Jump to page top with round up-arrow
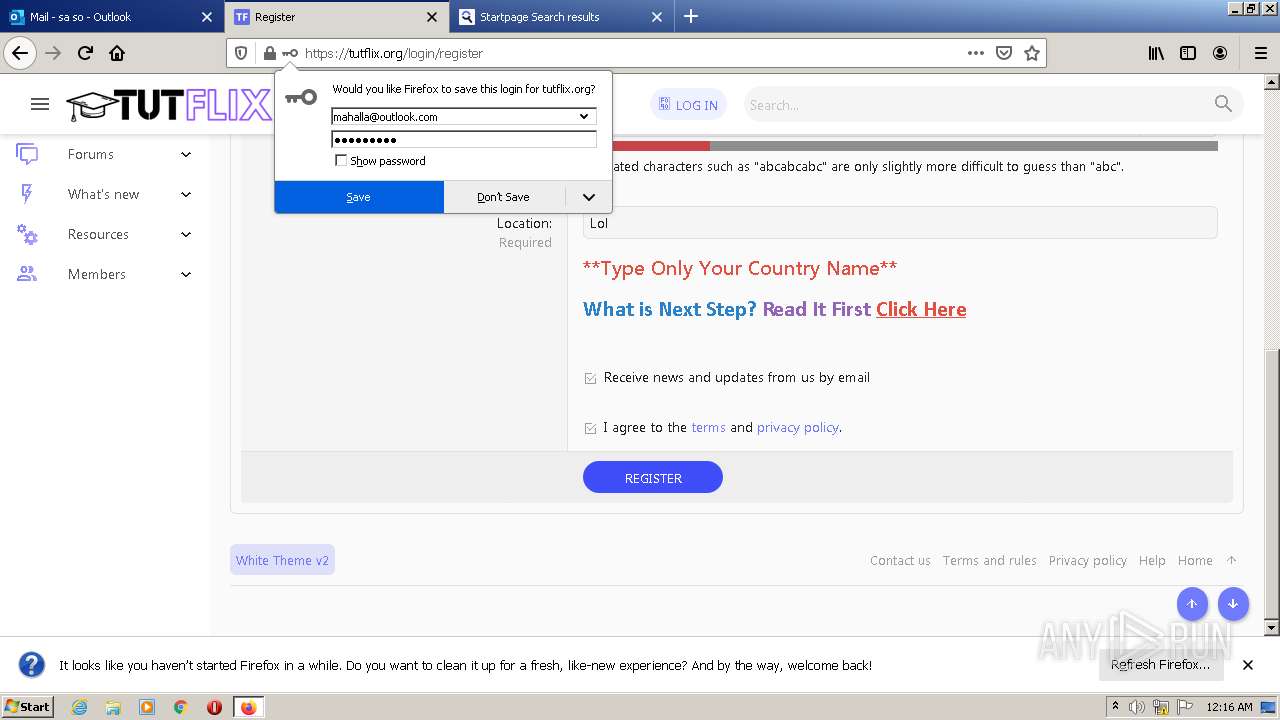The height and width of the screenshot is (720, 1280). pyautogui.click(x=1192, y=604)
